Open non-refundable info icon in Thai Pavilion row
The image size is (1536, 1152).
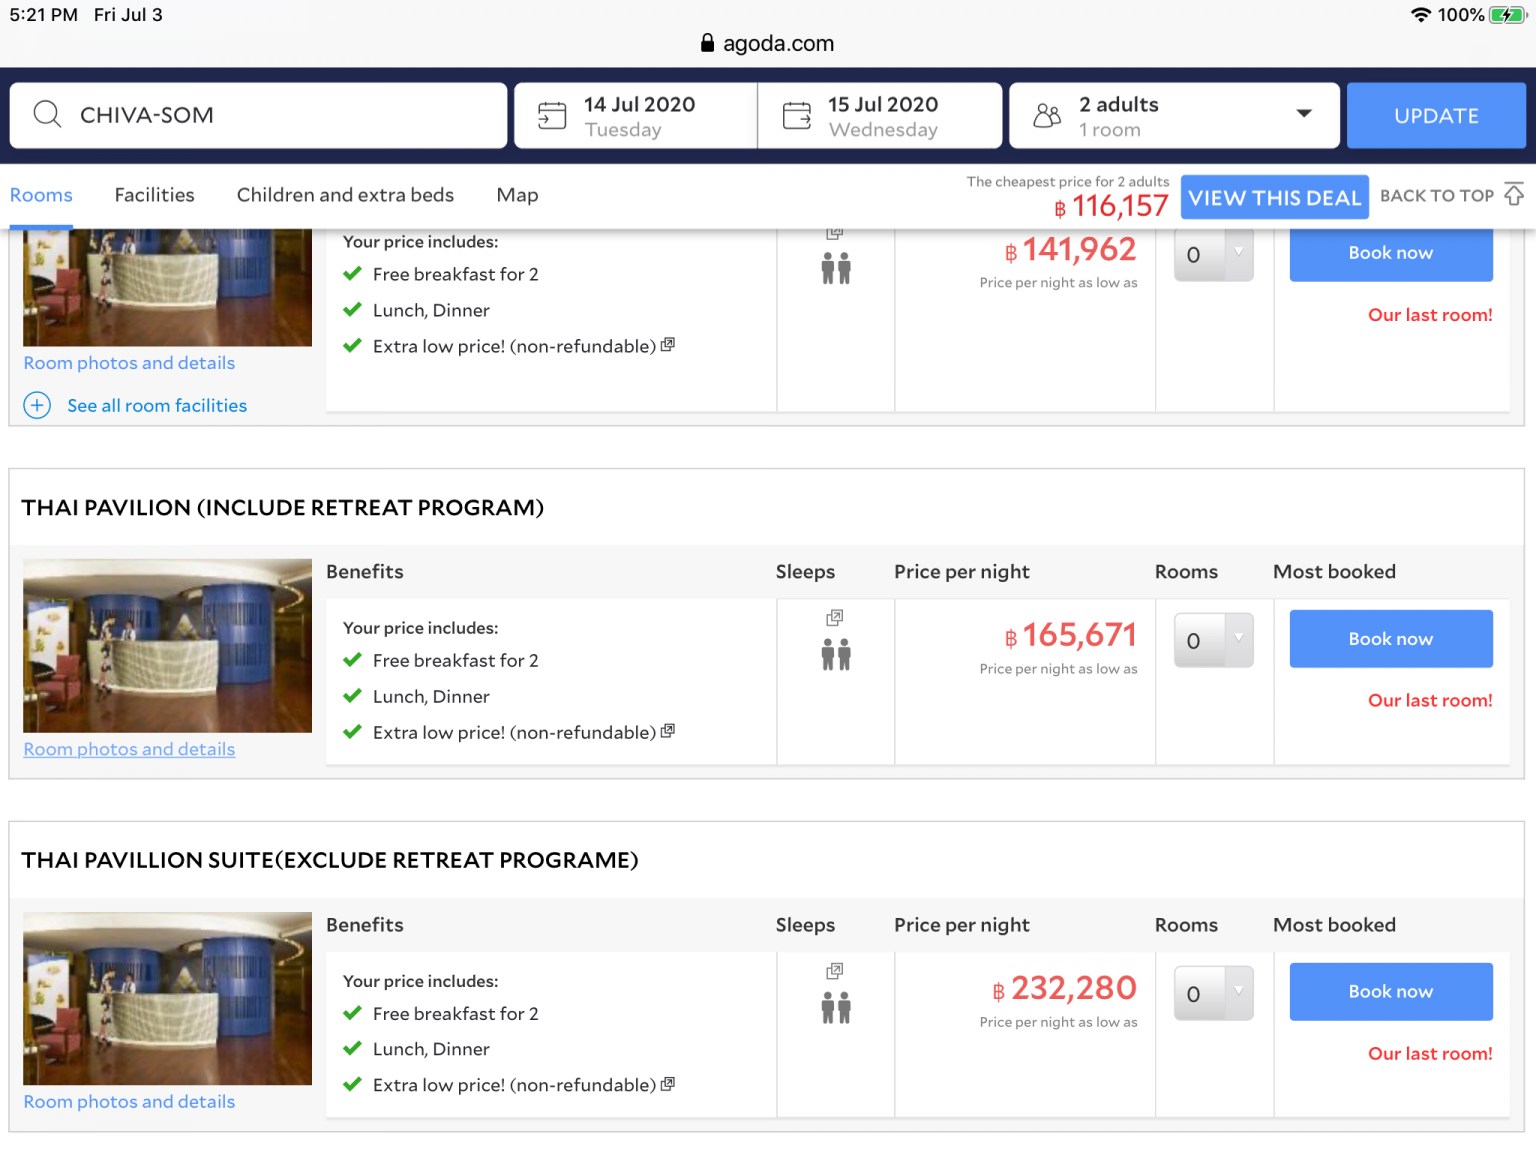tap(668, 730)
